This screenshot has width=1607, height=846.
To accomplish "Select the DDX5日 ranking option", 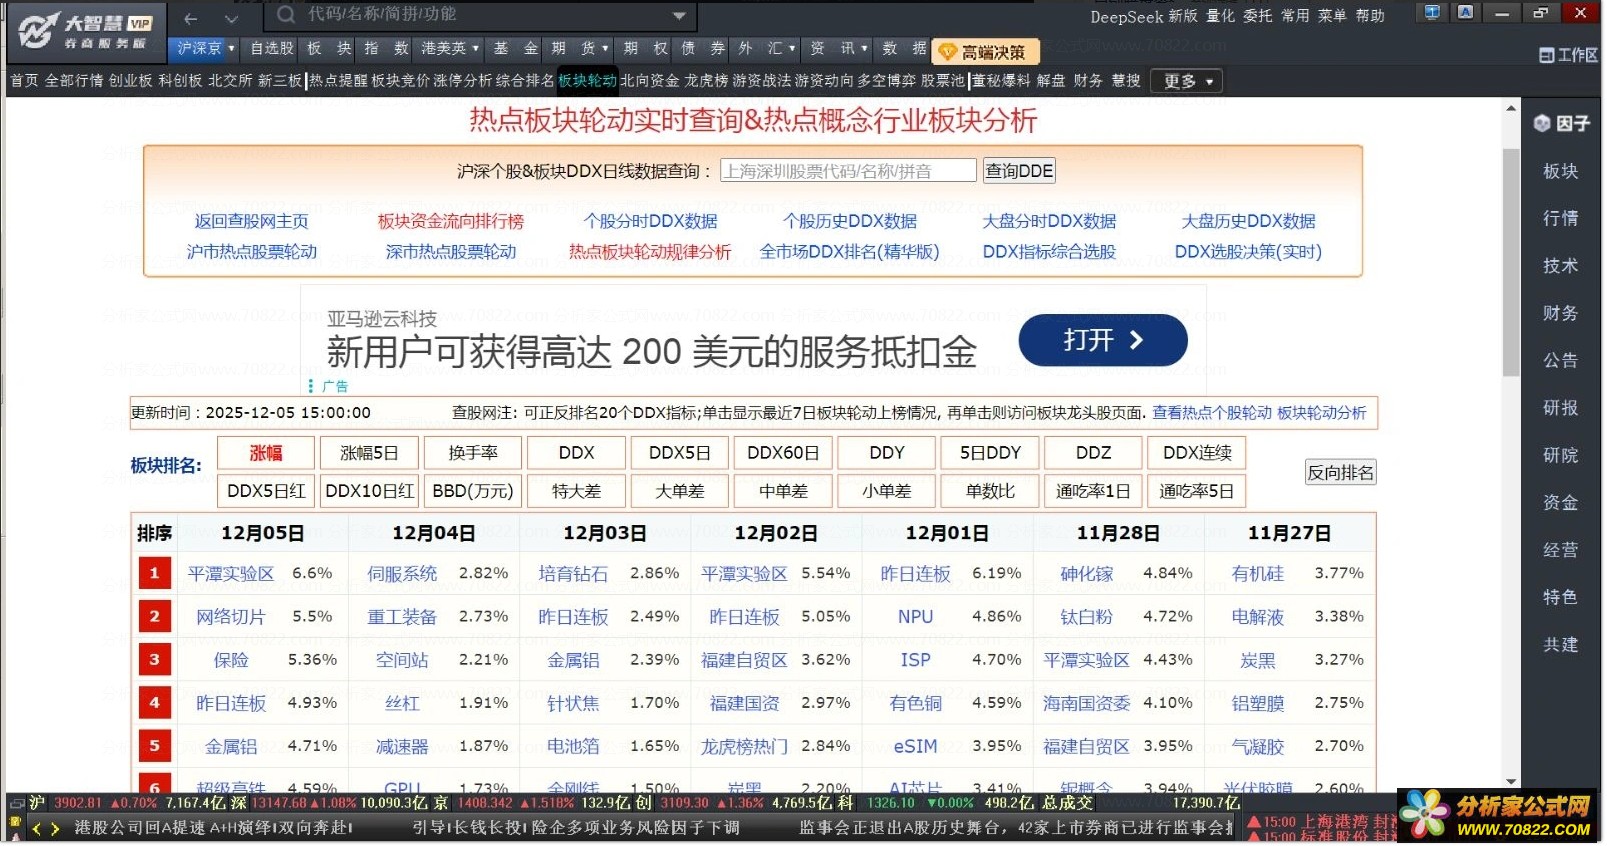I will 679,453.
